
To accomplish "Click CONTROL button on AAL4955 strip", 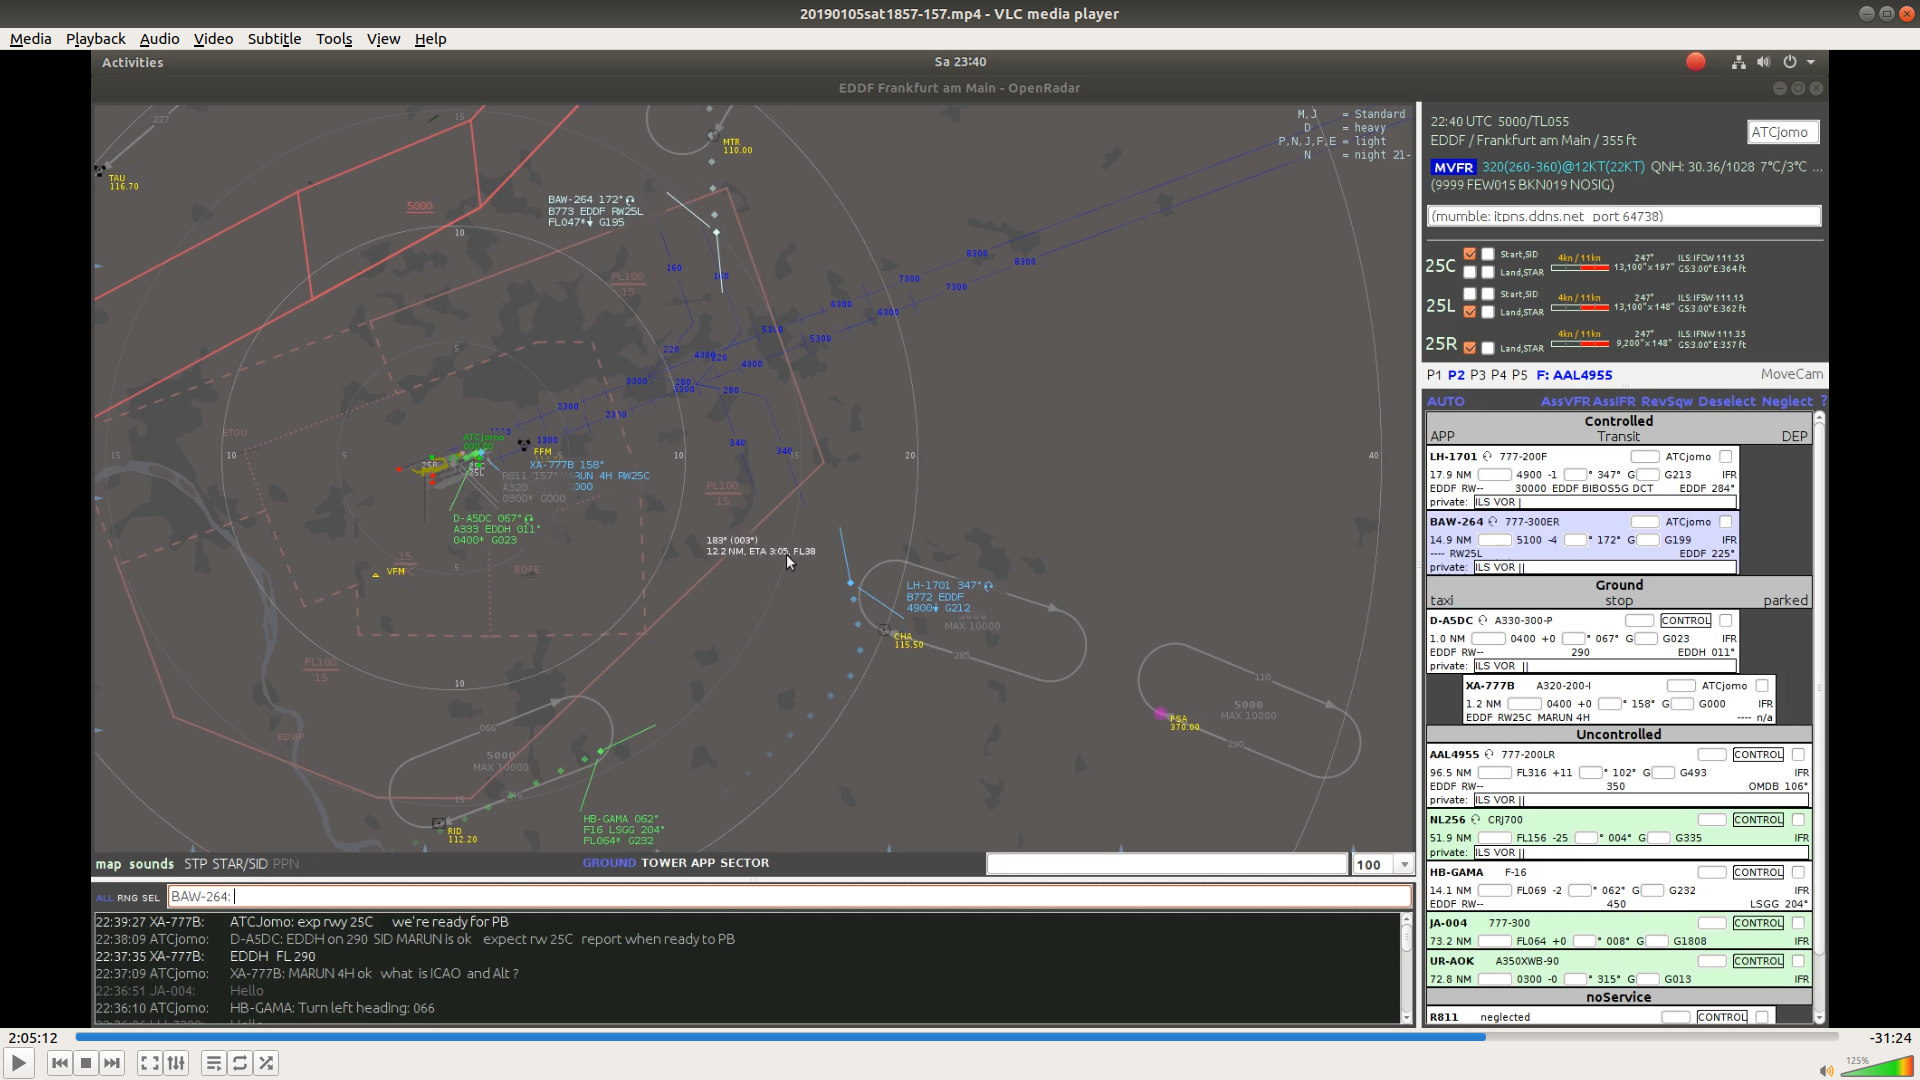I will 1758,755.
